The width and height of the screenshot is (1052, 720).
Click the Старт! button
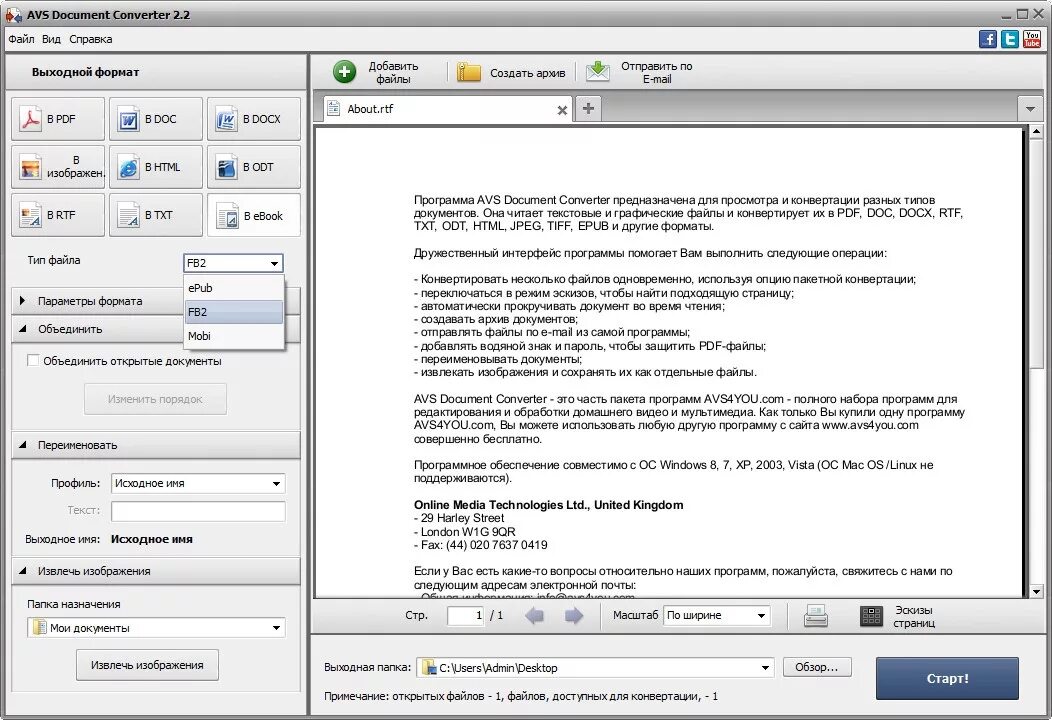pyautogui.click(x=947, y=678)
